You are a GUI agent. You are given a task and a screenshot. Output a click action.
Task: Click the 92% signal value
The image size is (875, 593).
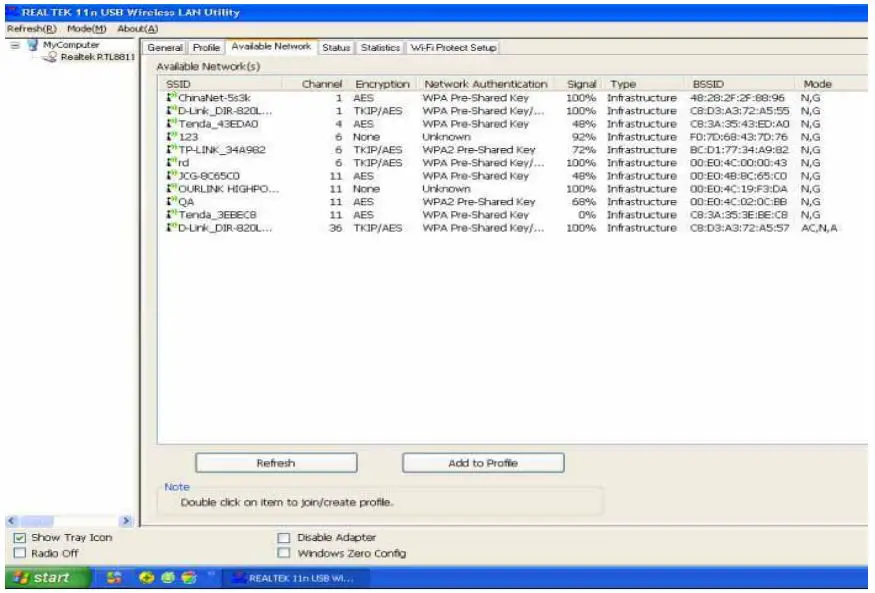[x=584, y=137]
